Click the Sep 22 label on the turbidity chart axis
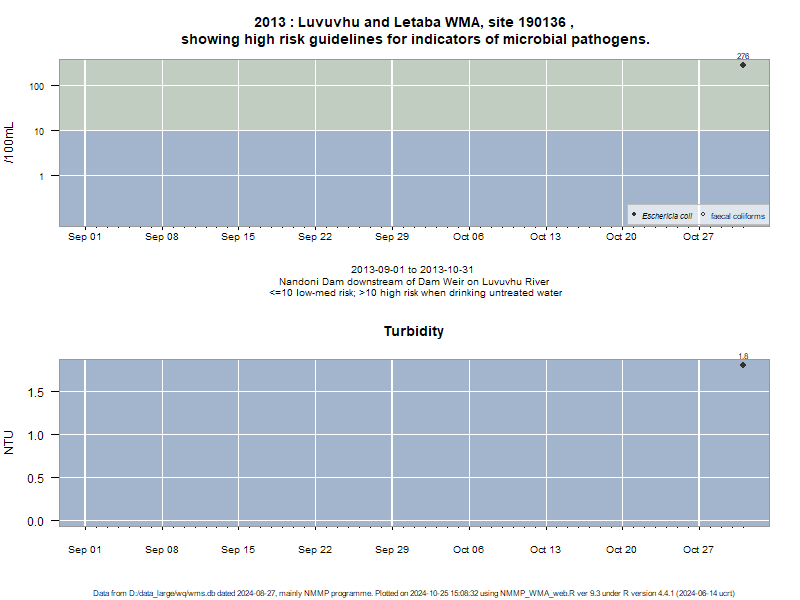The height and width of the screenshot is (600, 800). coord(315,549)
